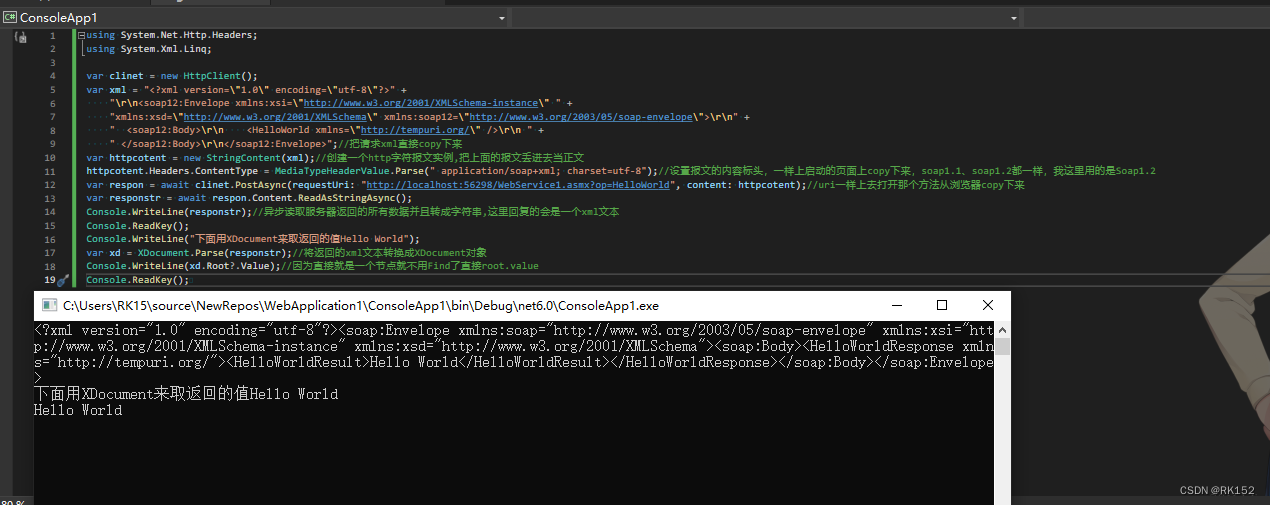
Task: Minimize the ConsoleApp1.exe console window
Action: pos(895,305)
